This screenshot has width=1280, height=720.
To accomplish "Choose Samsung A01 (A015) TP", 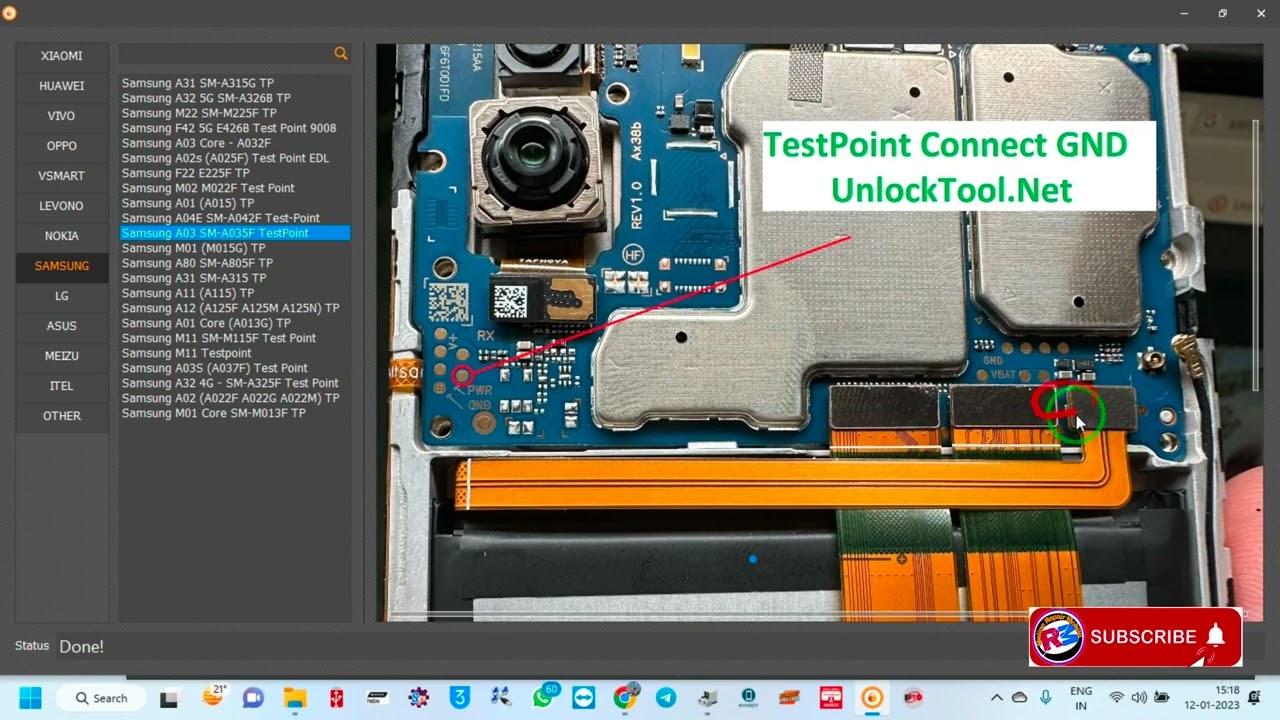I will [x=188, y=203].
